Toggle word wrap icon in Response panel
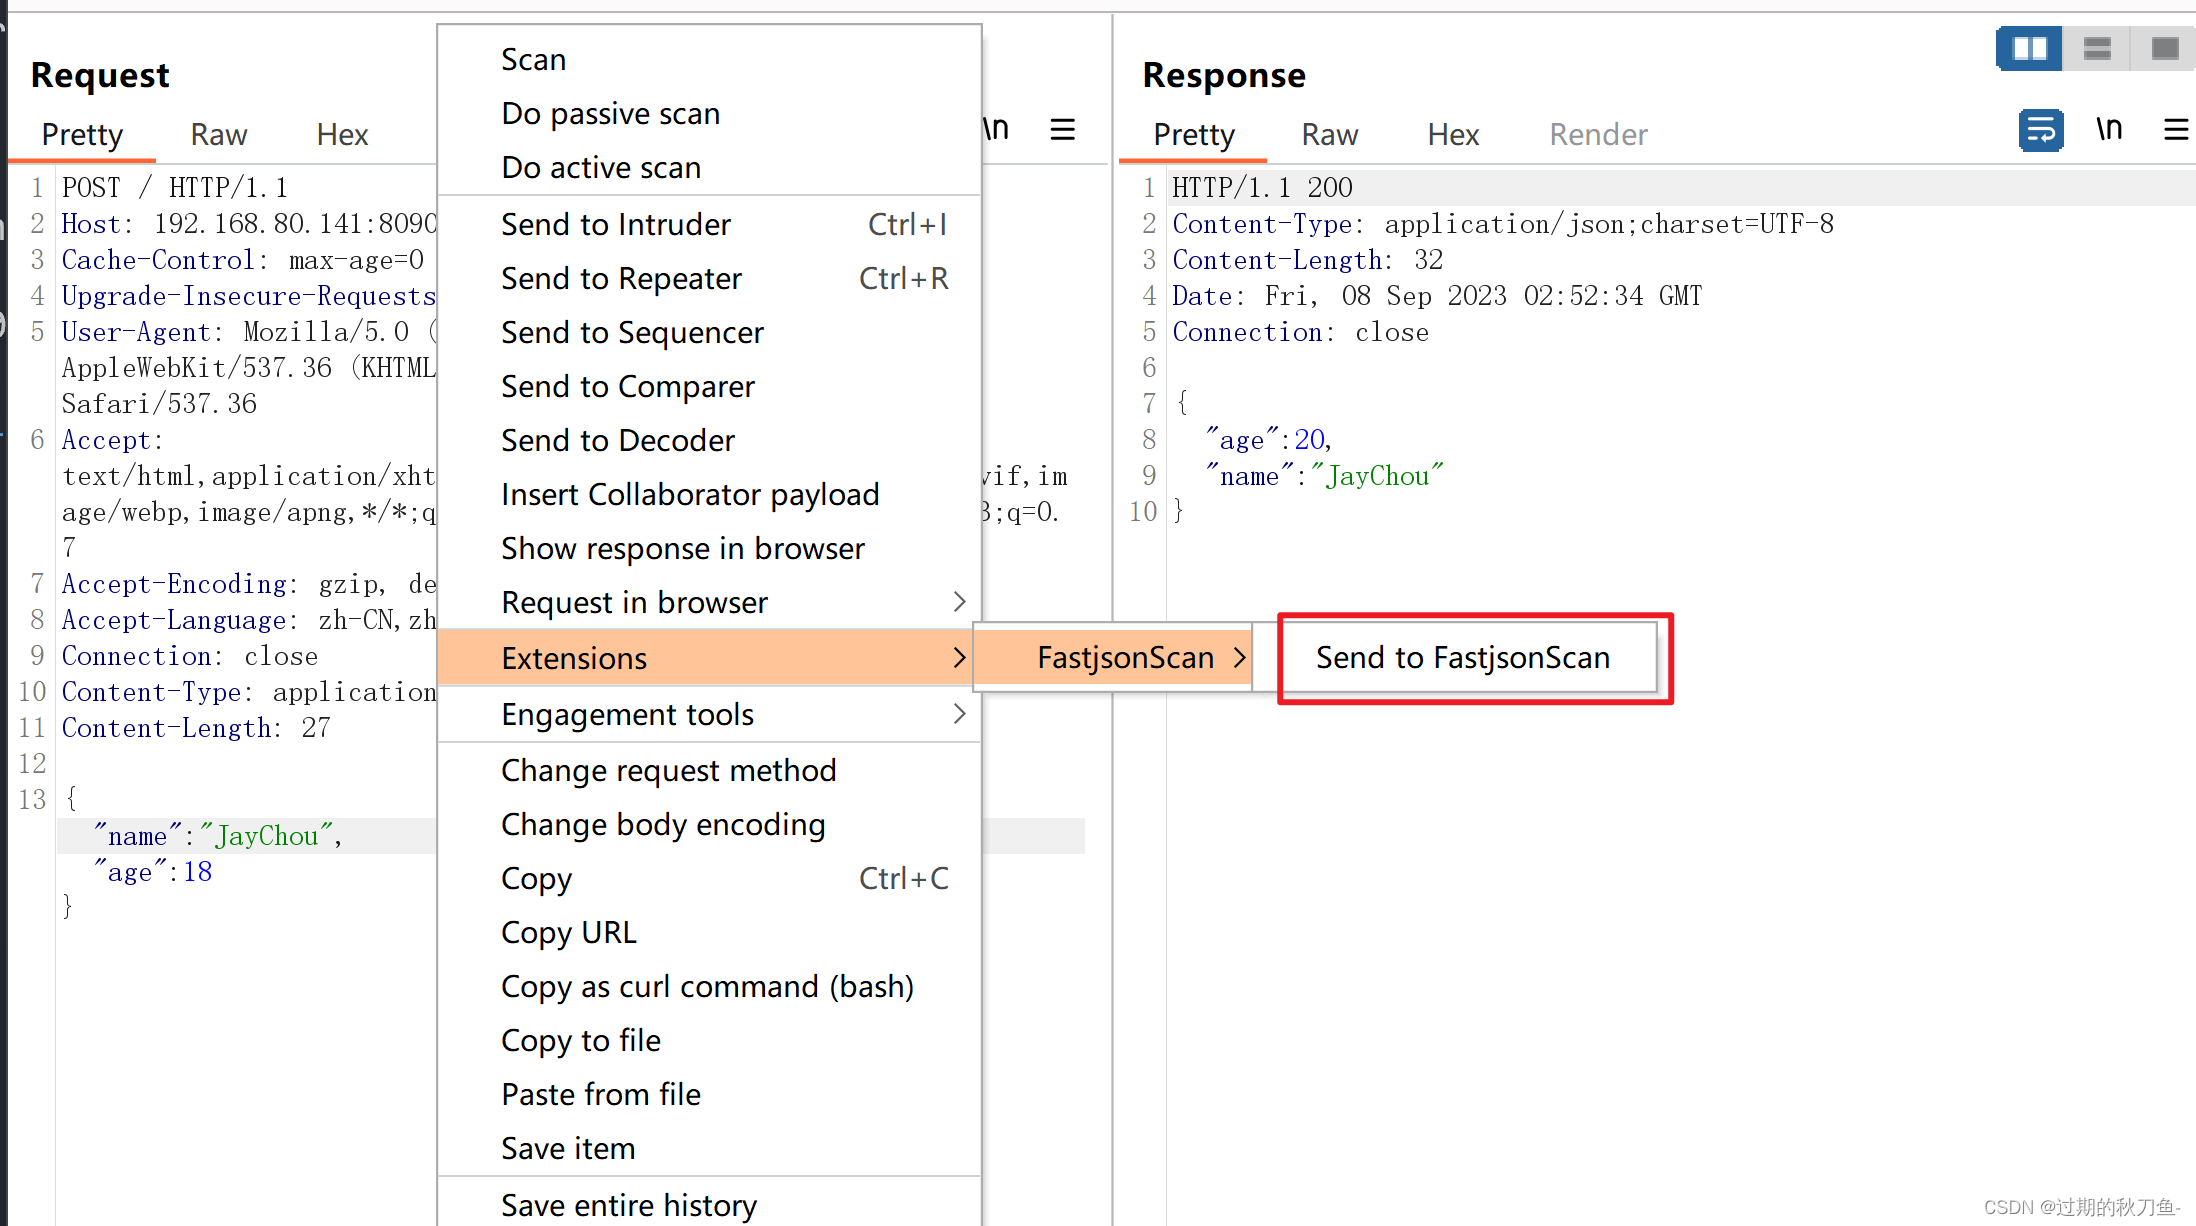 (x=2041, y=130)
